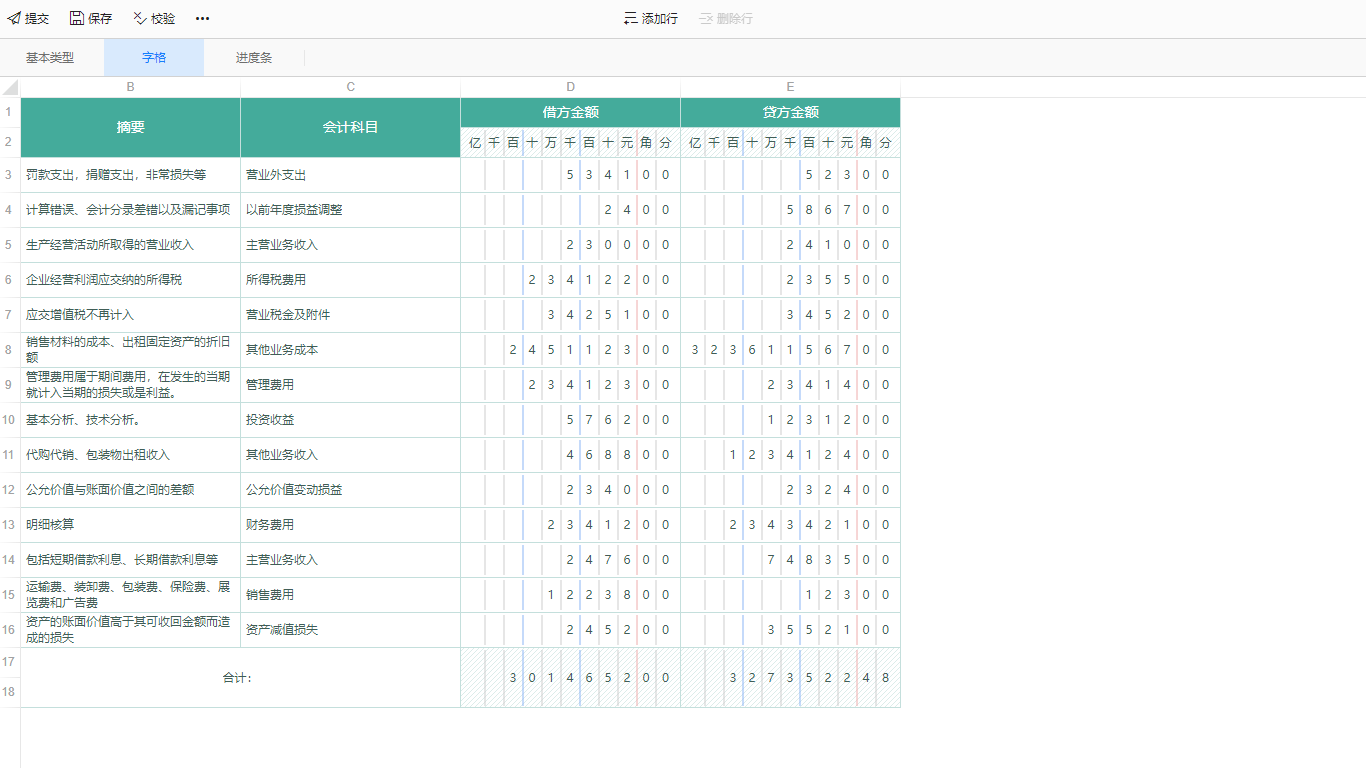The width and height of the screenshot is (1366, 768).
Task: Open the more options ellipsis menu
Action: click(x=203, y=19)
